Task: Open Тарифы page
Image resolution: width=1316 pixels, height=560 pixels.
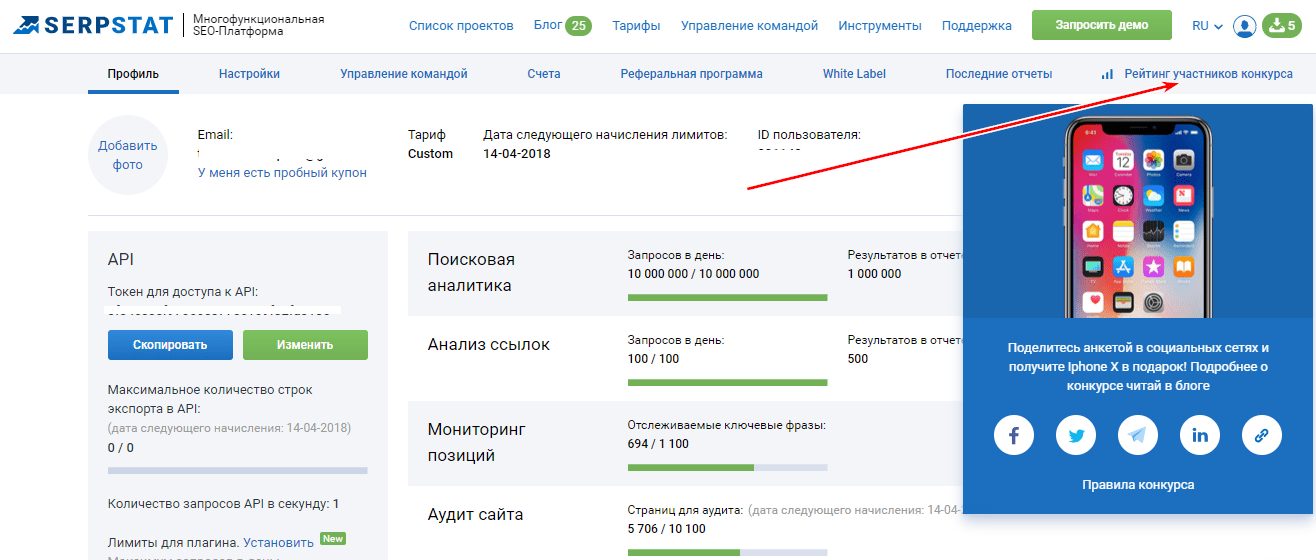Action: click(636, 26)
